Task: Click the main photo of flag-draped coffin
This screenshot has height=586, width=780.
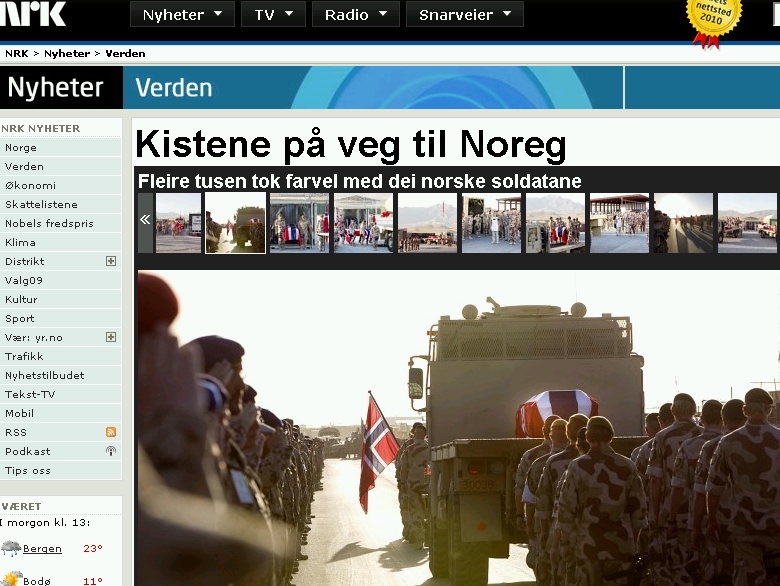Action: point(459,428)
